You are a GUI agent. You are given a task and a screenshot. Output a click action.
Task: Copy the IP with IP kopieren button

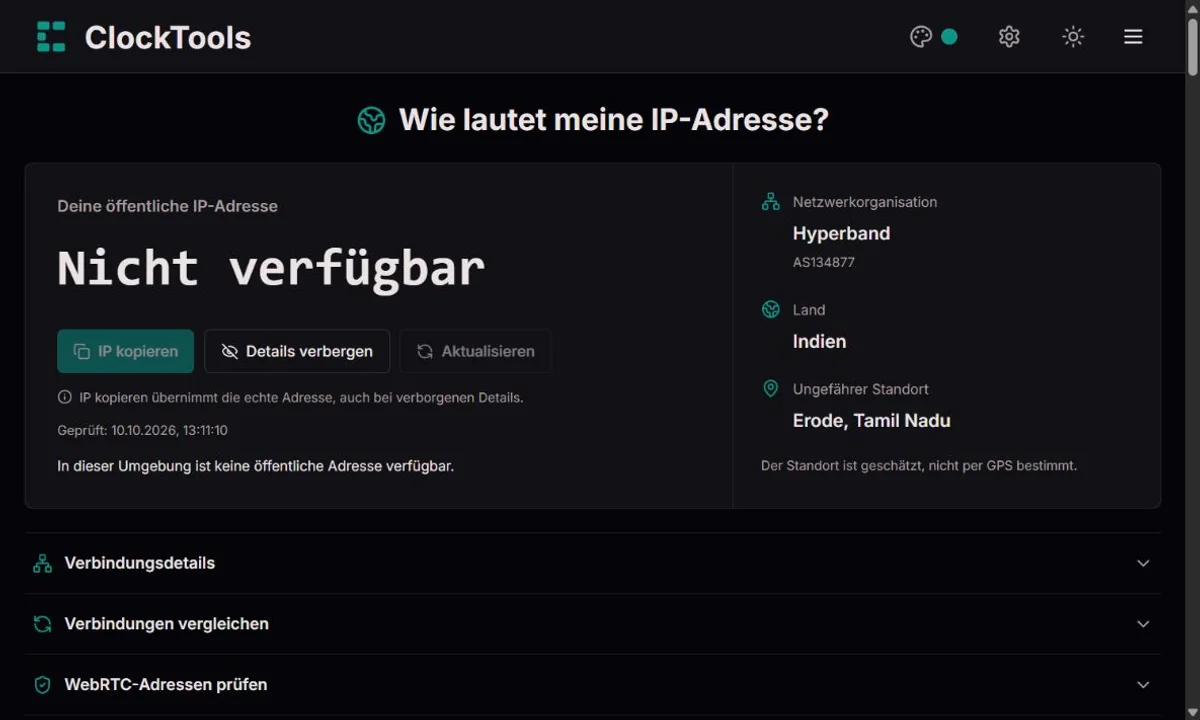click(x=126, y=351)
